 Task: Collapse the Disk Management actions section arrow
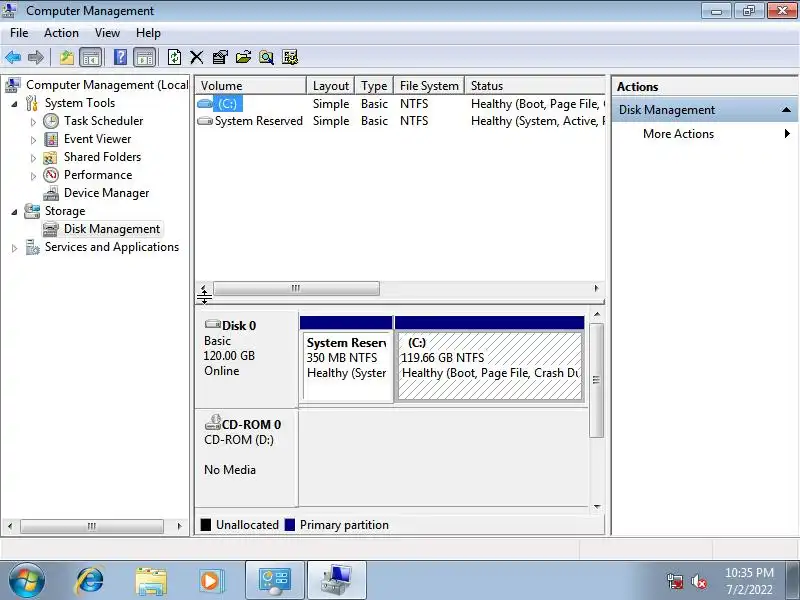tap(786, 110)
